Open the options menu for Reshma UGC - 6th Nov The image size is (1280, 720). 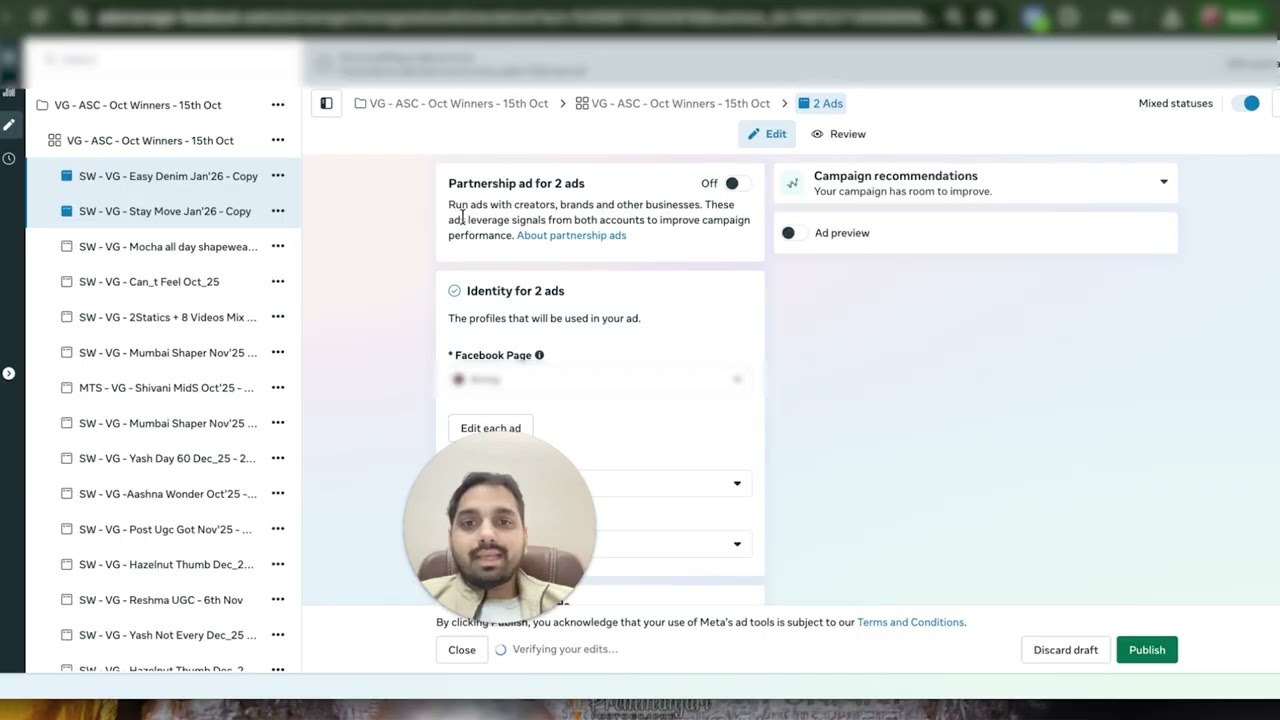(278, 600)
